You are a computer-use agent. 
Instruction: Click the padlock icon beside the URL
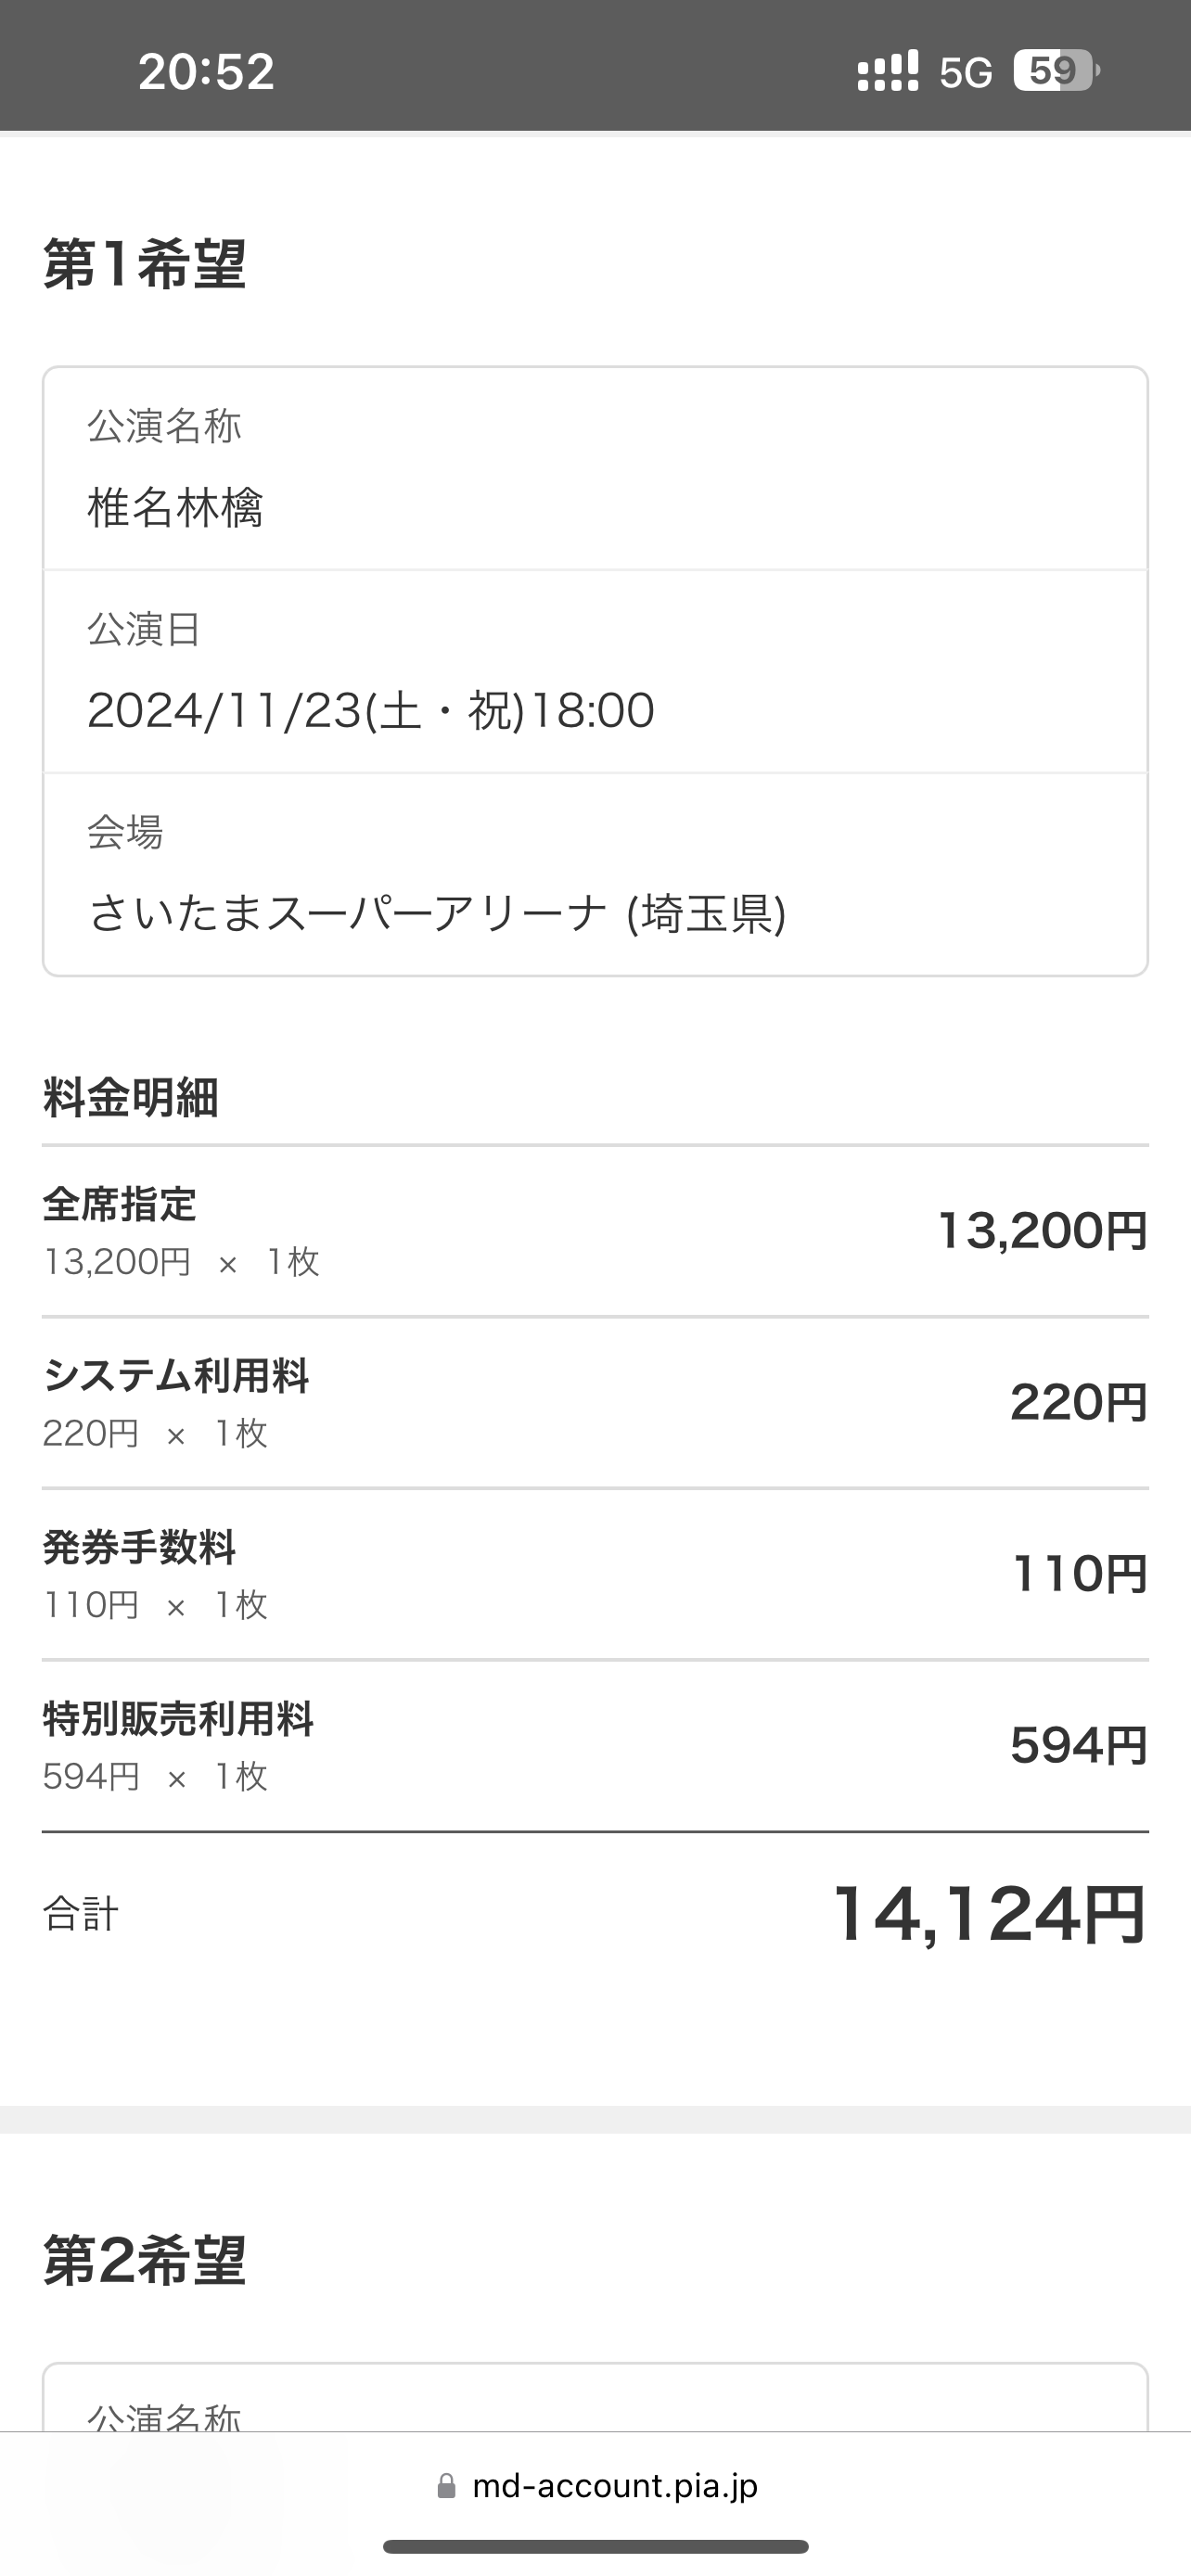coord(447,2486)
